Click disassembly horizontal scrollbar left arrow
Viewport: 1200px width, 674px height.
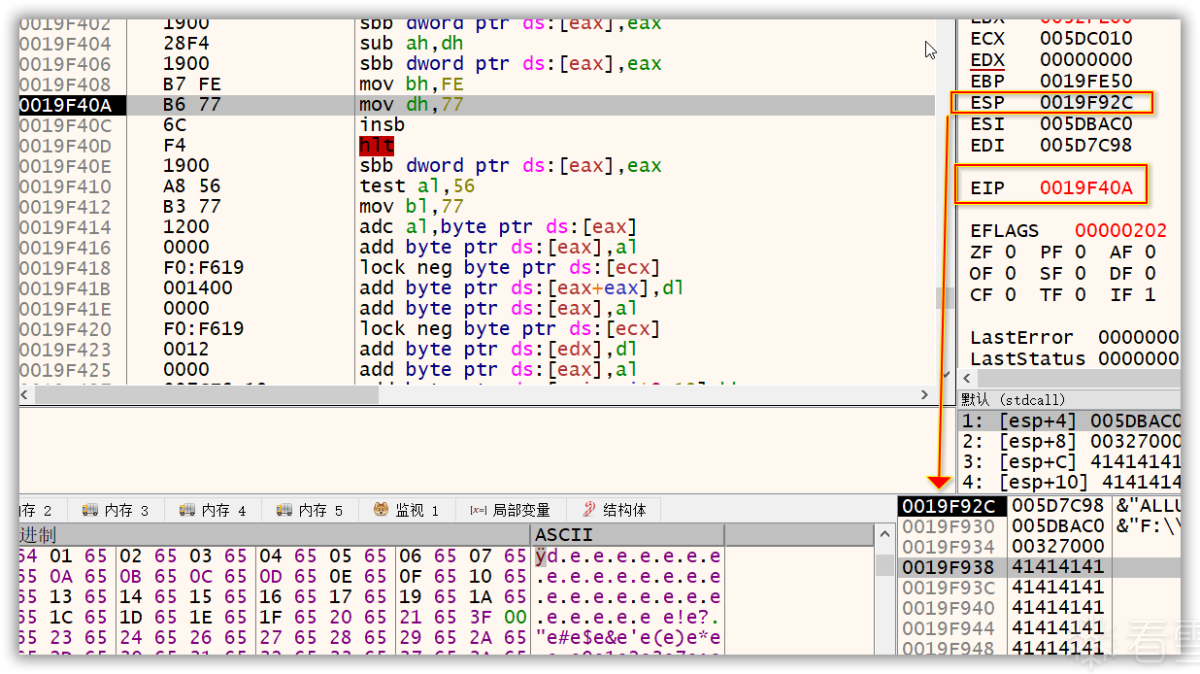coord(27,396)
